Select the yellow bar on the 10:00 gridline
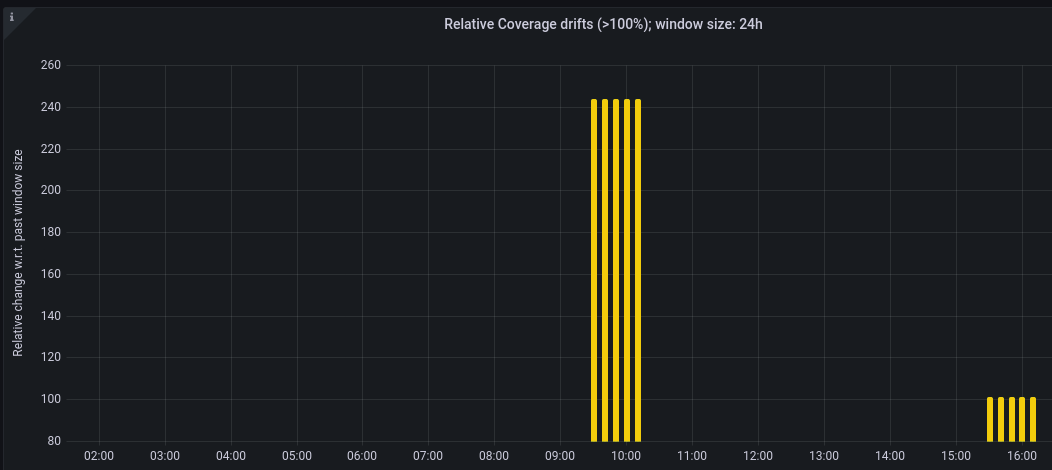This screenshot has height=470, width=1052. [x=627, y=270]
